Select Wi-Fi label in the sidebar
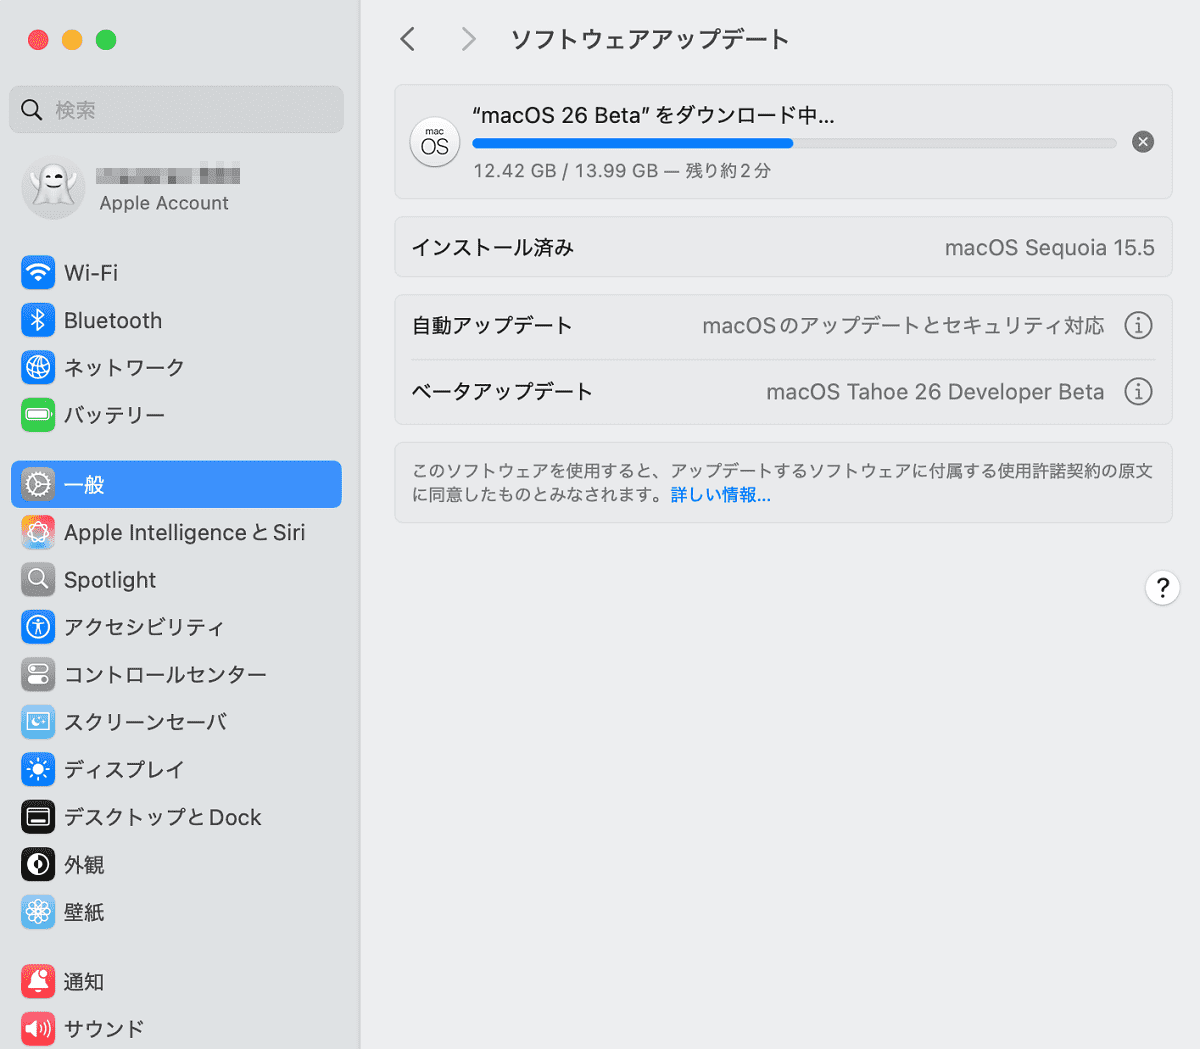Viewport: 1200px width, 1049px height. click(91, 273)
